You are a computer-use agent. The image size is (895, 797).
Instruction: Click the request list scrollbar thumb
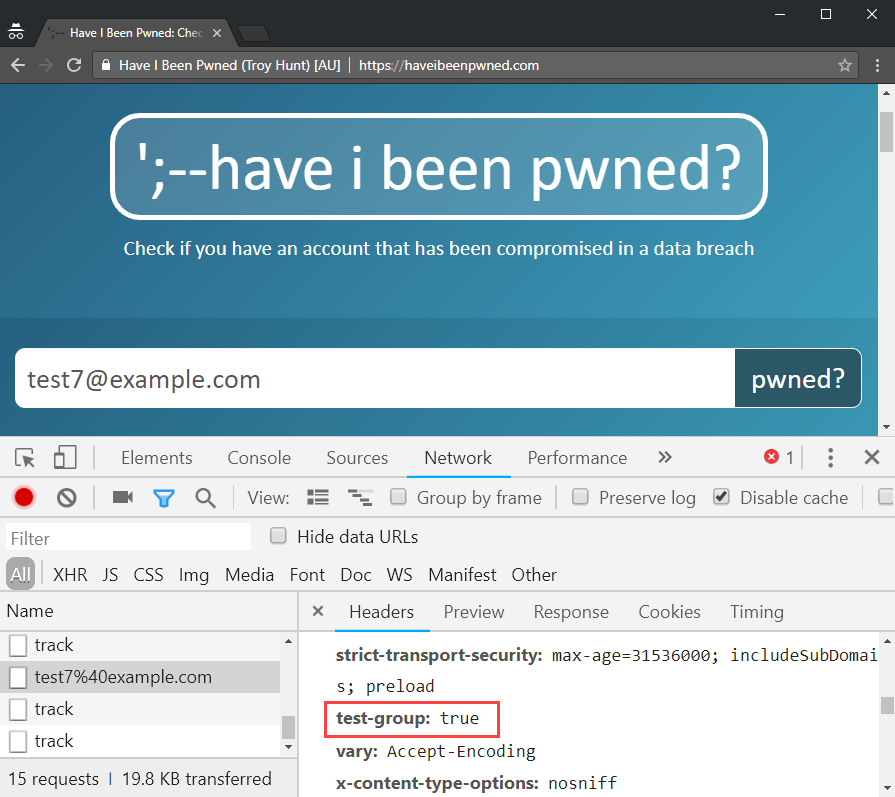[x=289, y=727]
